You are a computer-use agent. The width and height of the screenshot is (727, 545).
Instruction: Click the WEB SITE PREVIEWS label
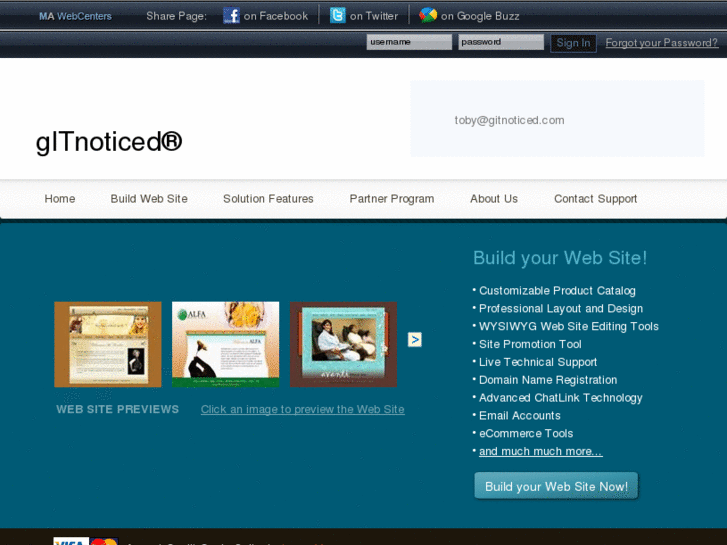click(x=117, y=409)
